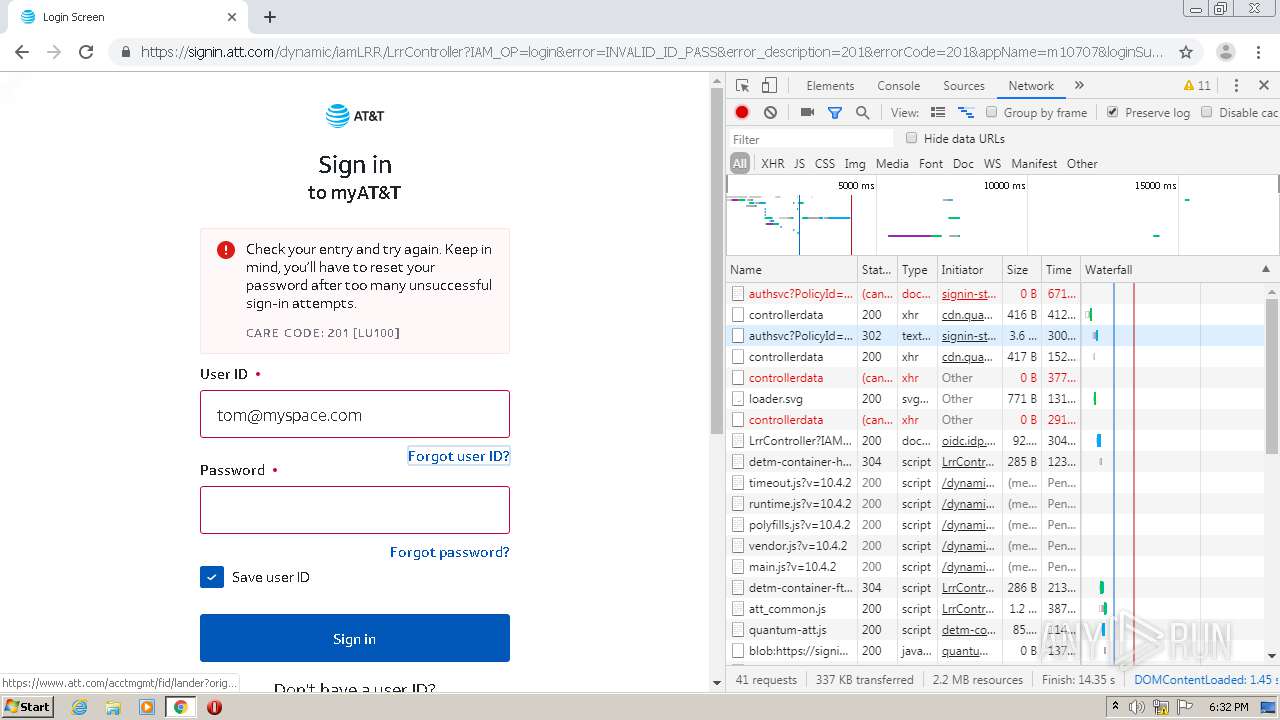The width and height of the screenshot is (1280, 720).
Task: Sort requests by Size column header
Action: [1021, 270]
